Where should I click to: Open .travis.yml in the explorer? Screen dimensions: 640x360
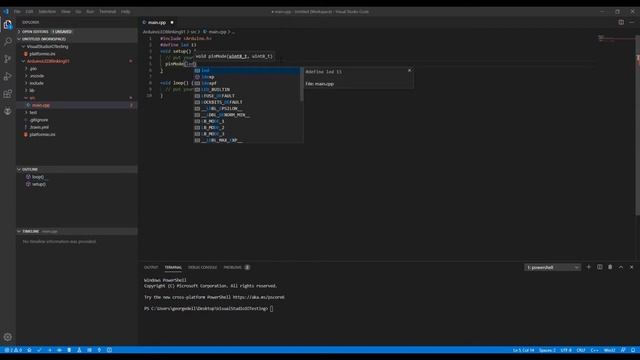coord(77,127)
